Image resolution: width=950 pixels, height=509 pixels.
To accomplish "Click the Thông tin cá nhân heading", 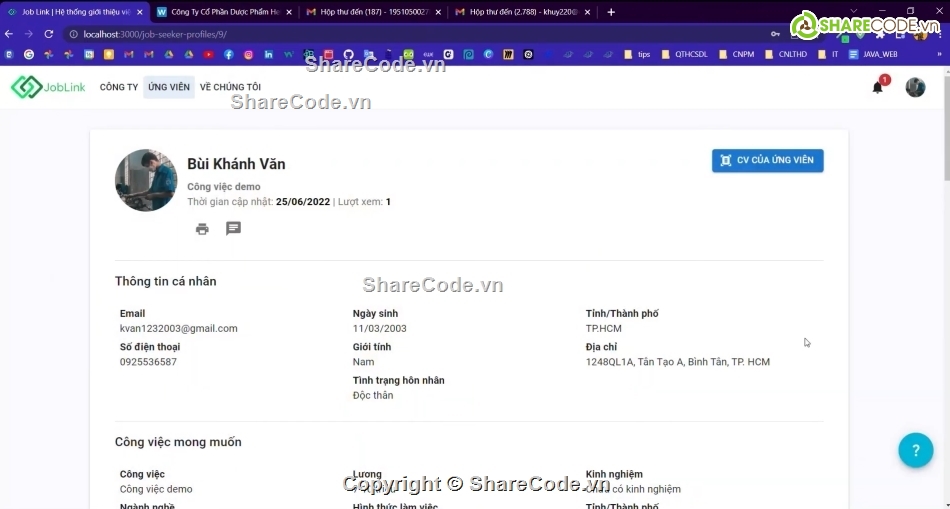I will [165, 281].
